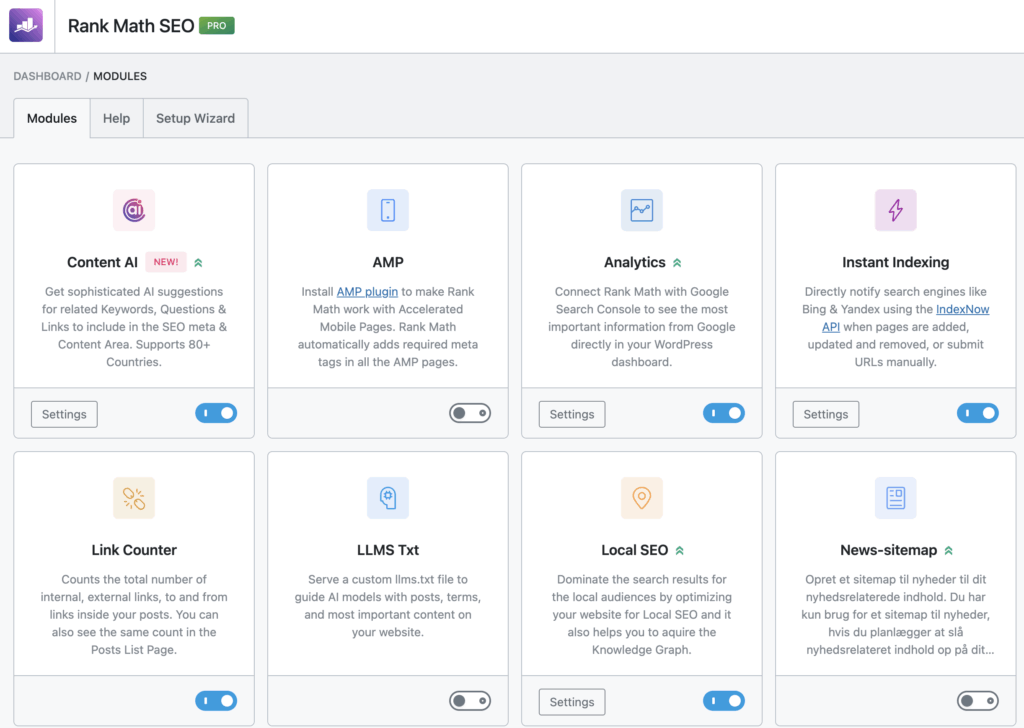Click the Rank Math logo icon

click(x=26, y=25)
